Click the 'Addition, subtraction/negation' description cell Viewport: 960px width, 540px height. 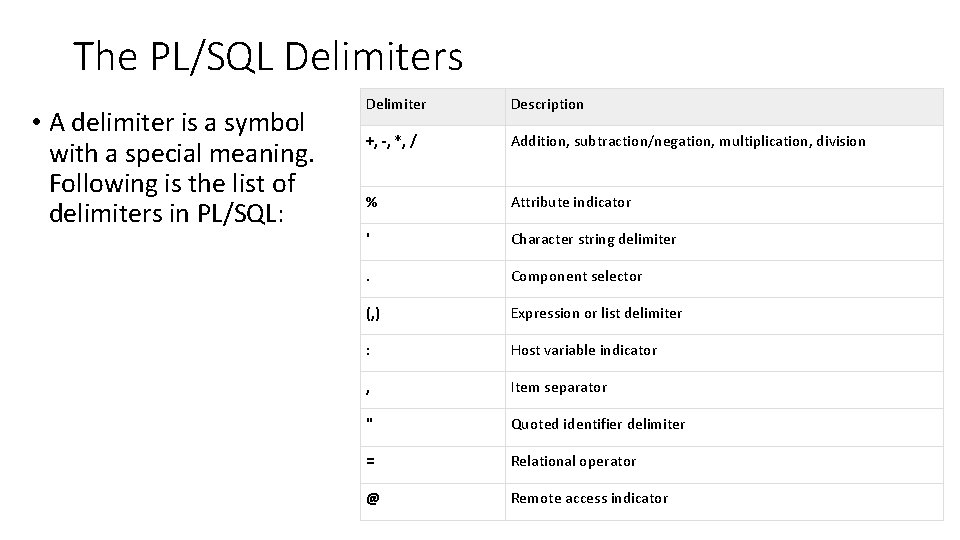coord(688,141)
